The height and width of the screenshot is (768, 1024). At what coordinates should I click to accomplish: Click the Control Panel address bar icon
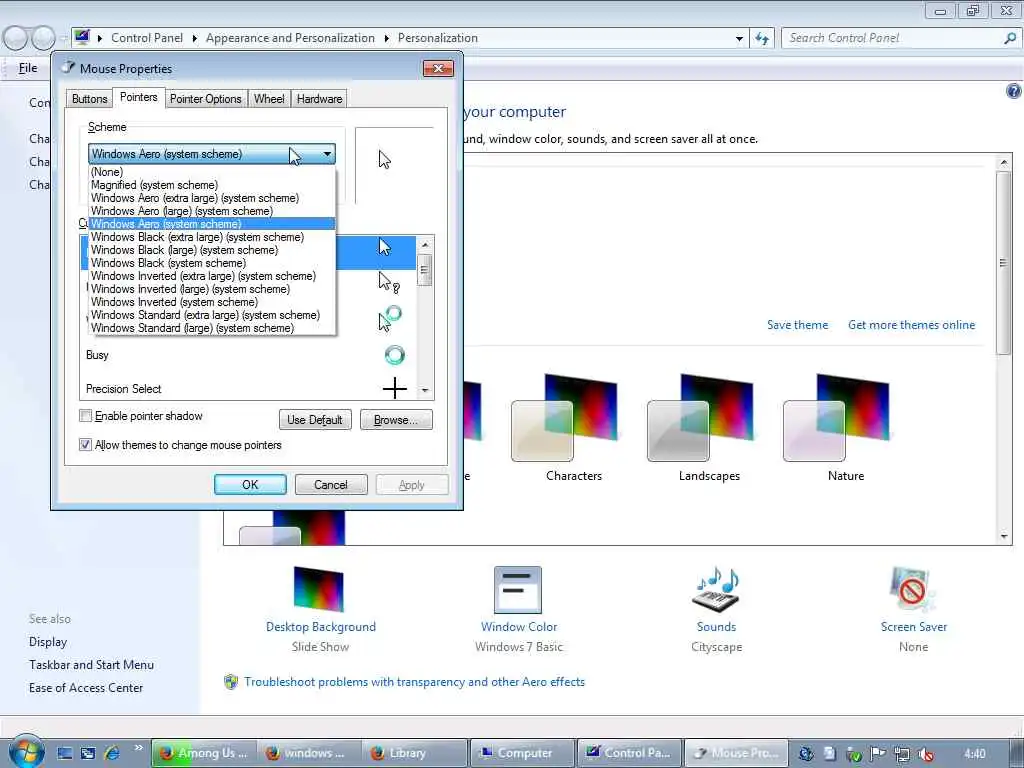point(82,37)
